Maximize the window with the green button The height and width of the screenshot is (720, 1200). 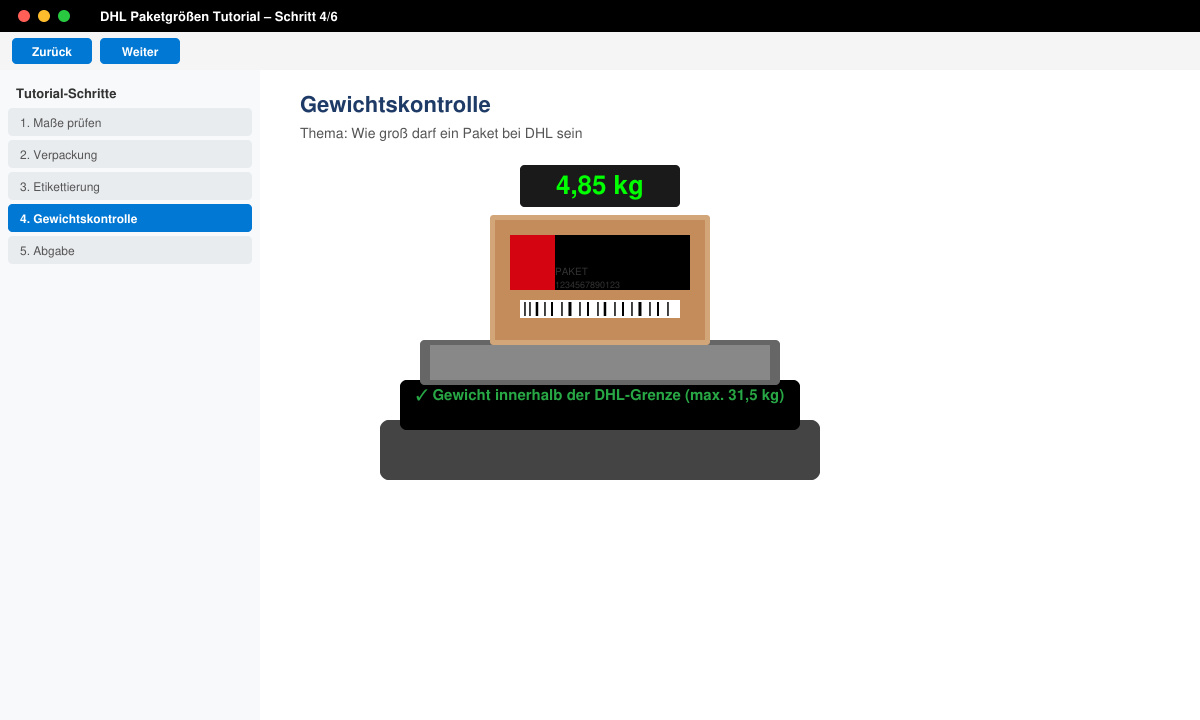tap(64, 16)
